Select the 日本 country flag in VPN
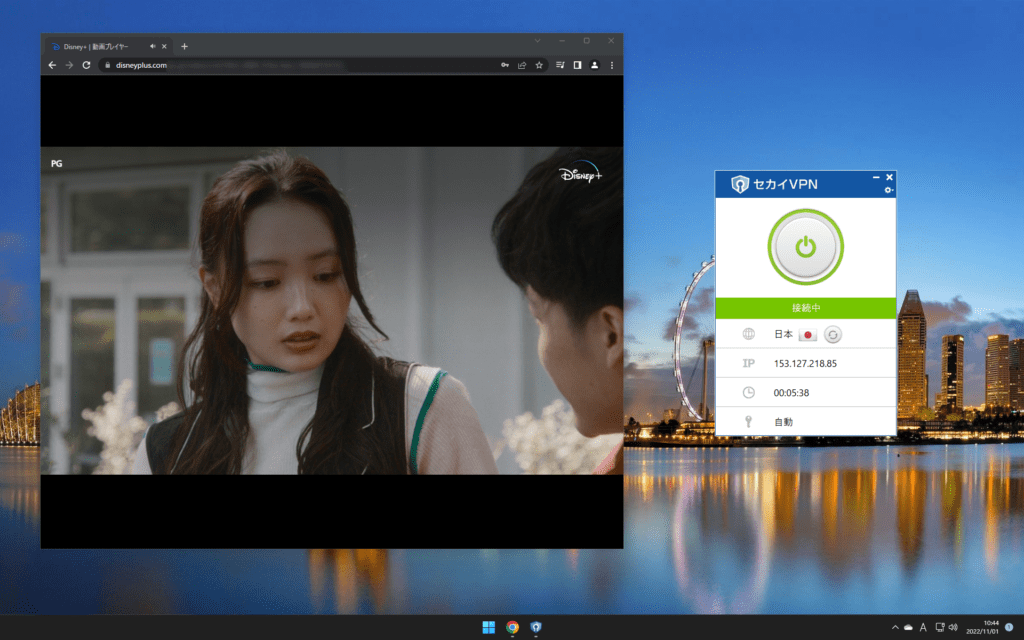 coord(808,335)
